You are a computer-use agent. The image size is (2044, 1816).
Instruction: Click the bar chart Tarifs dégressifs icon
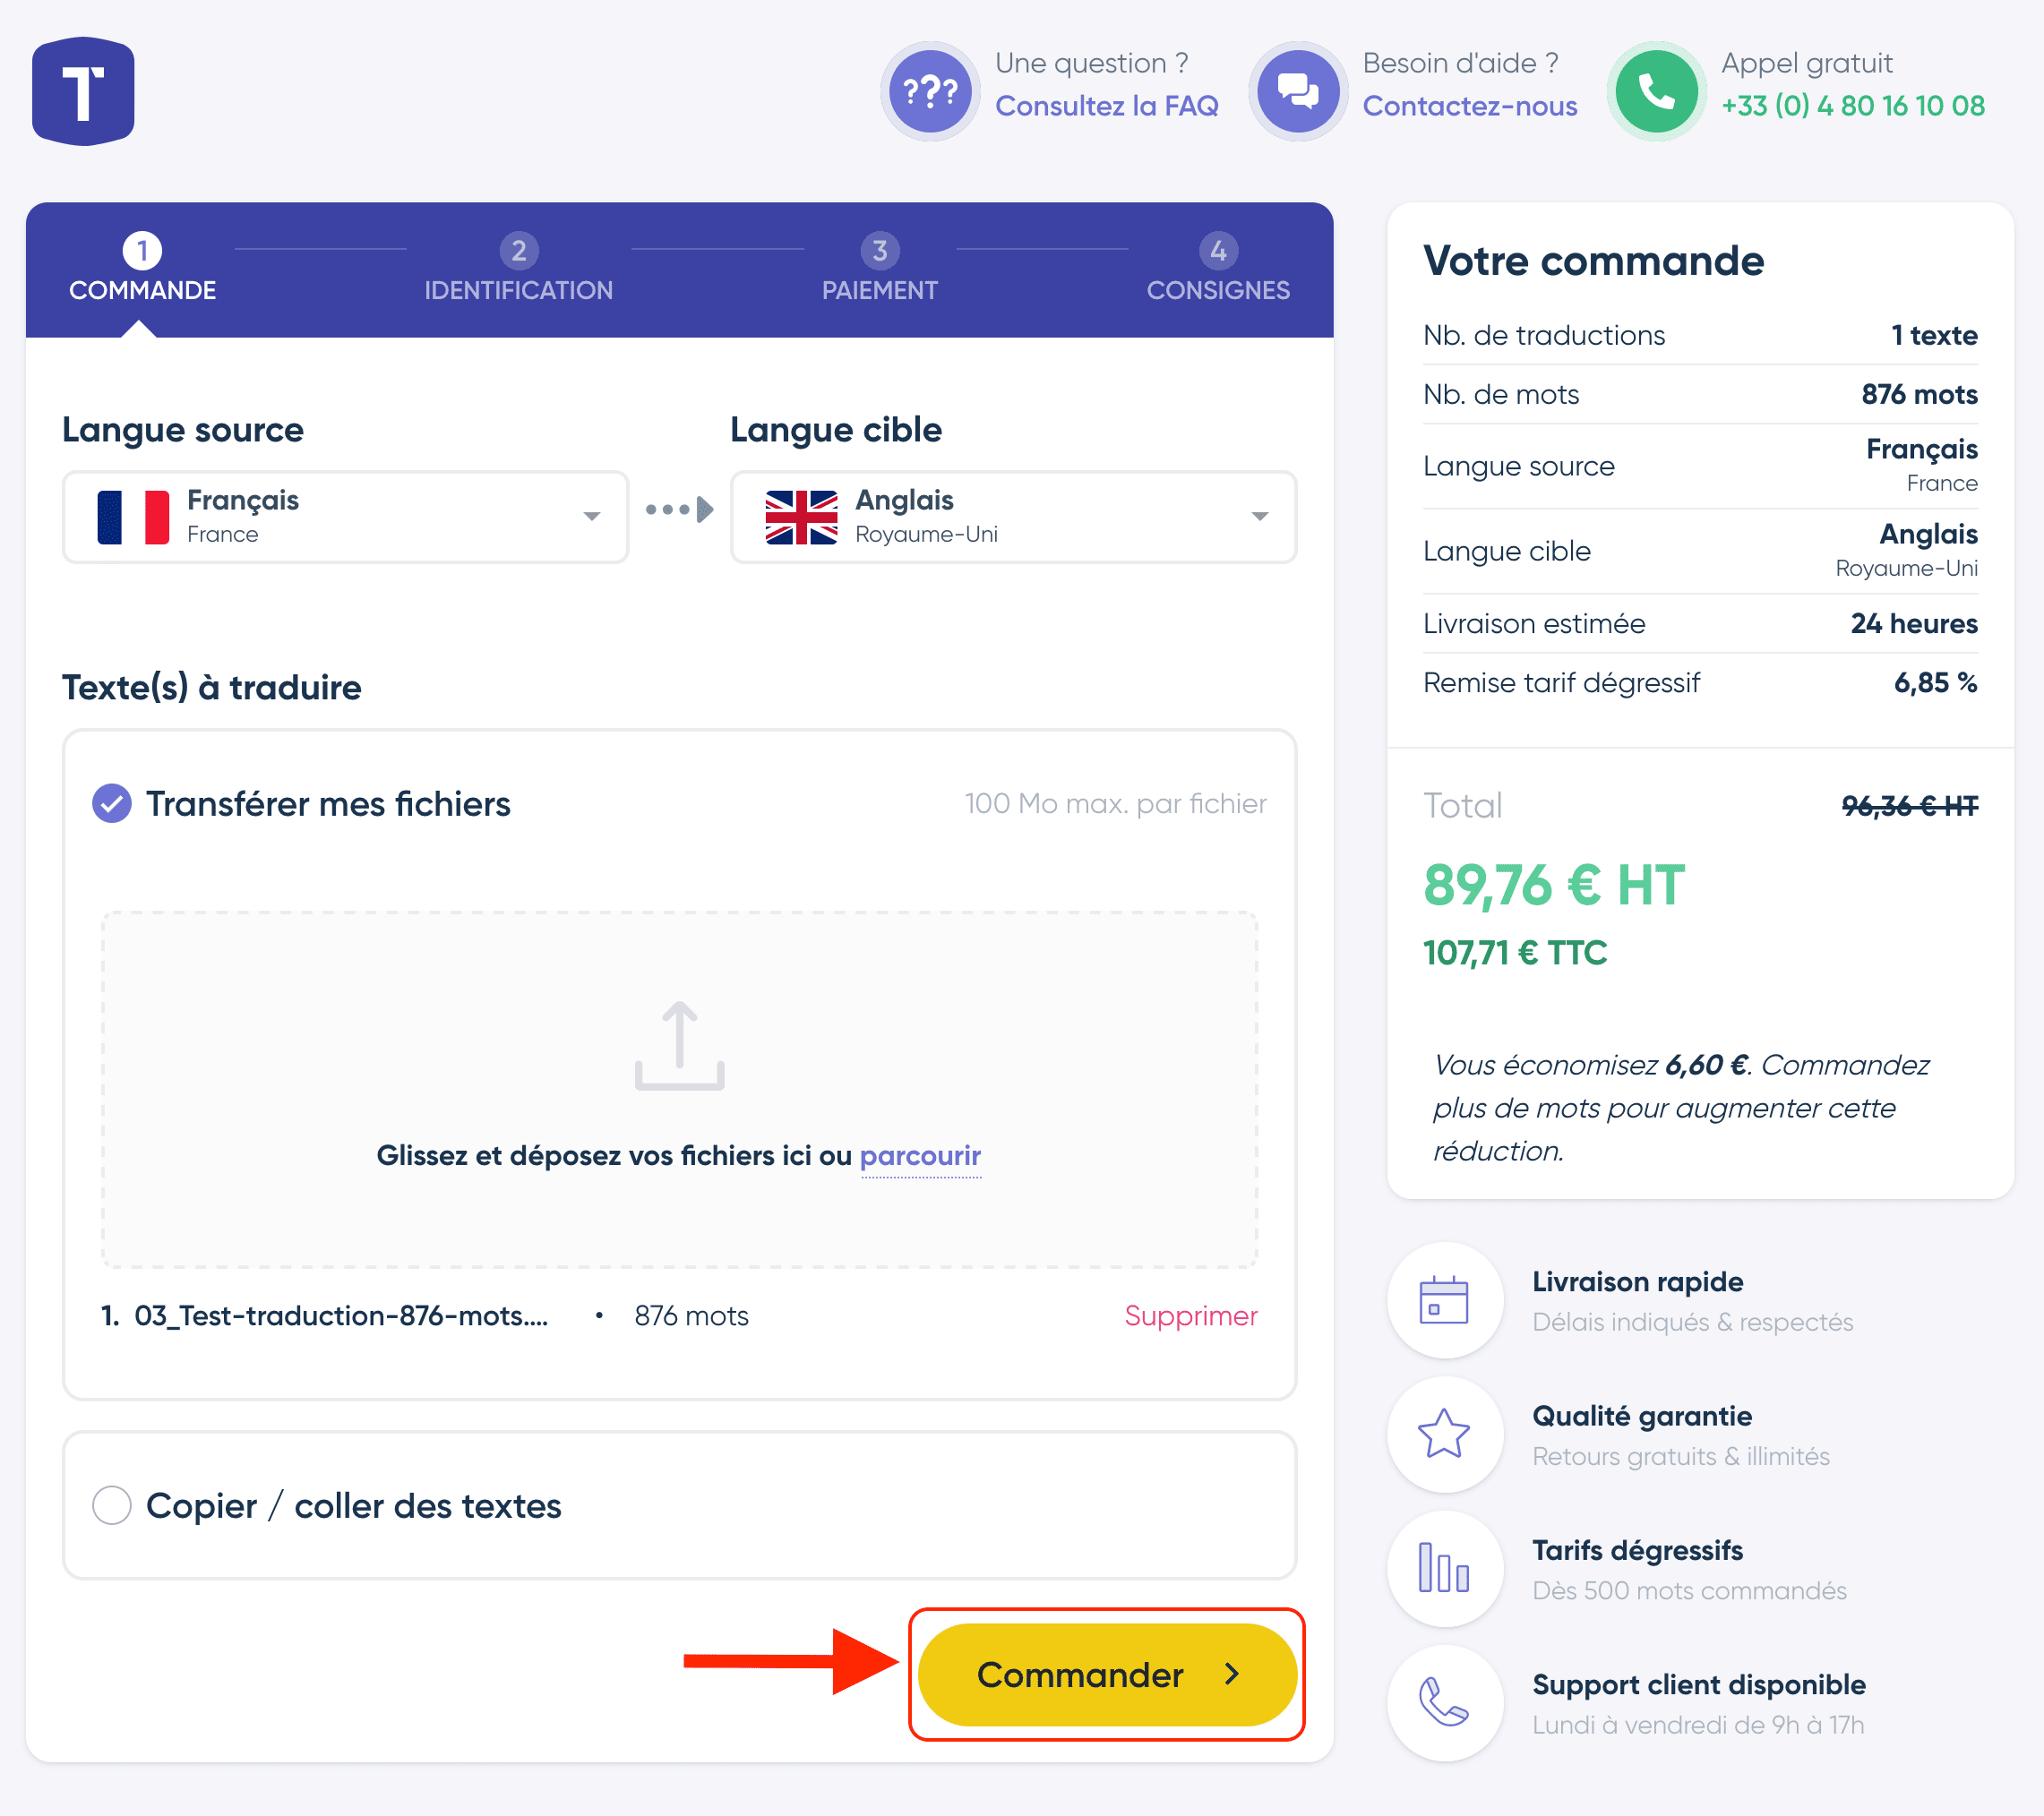tap(1444, 1568)
